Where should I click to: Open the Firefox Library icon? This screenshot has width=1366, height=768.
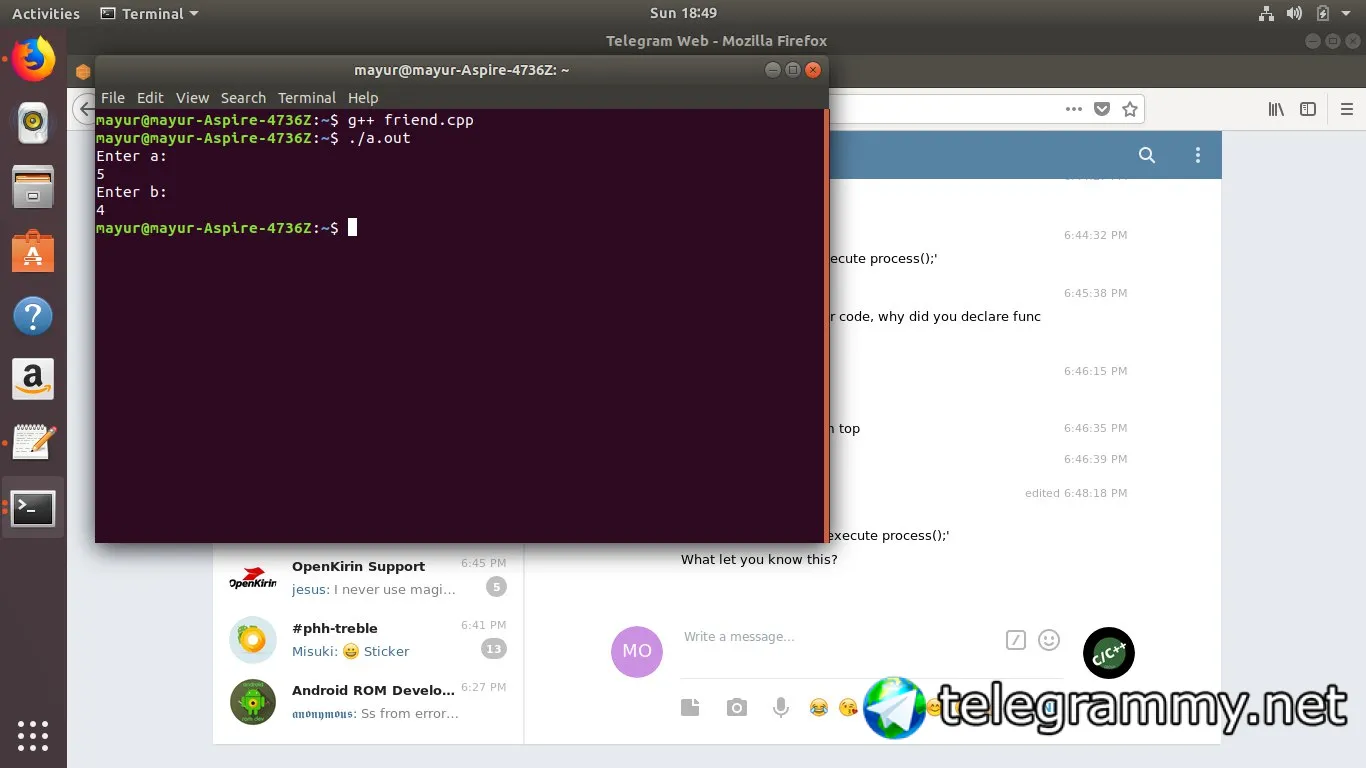1276,109
